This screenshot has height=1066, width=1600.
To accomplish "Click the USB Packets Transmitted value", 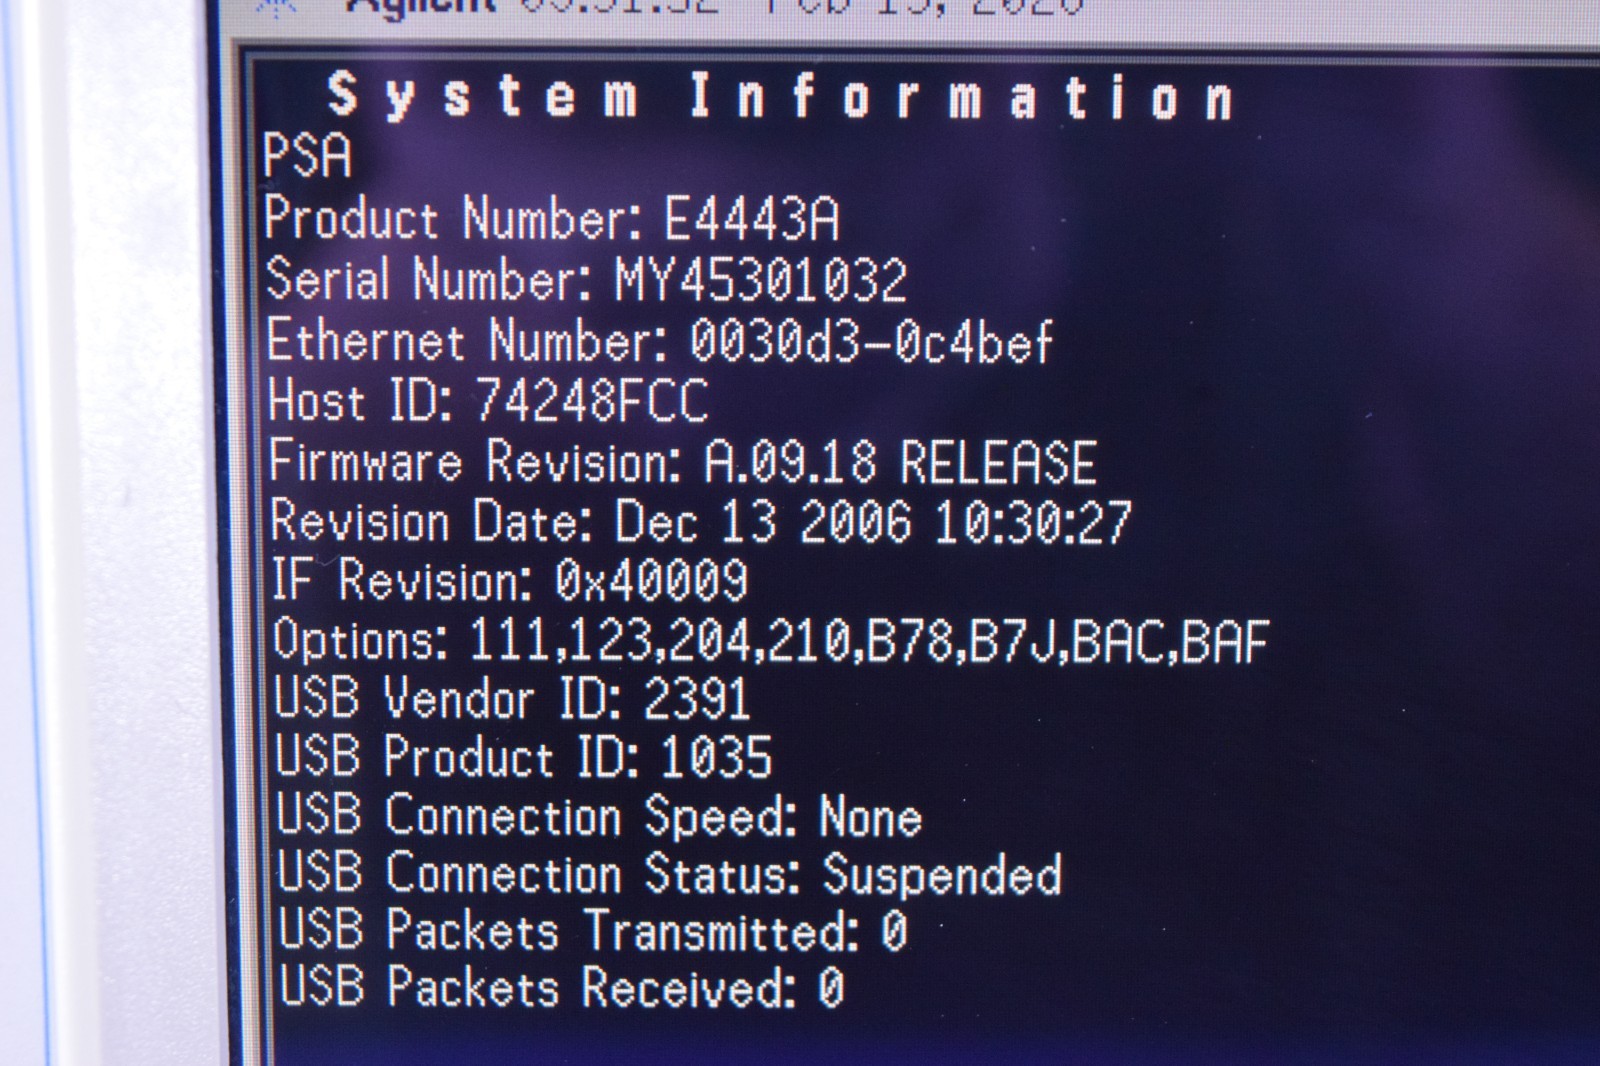I will coord(894,931).
